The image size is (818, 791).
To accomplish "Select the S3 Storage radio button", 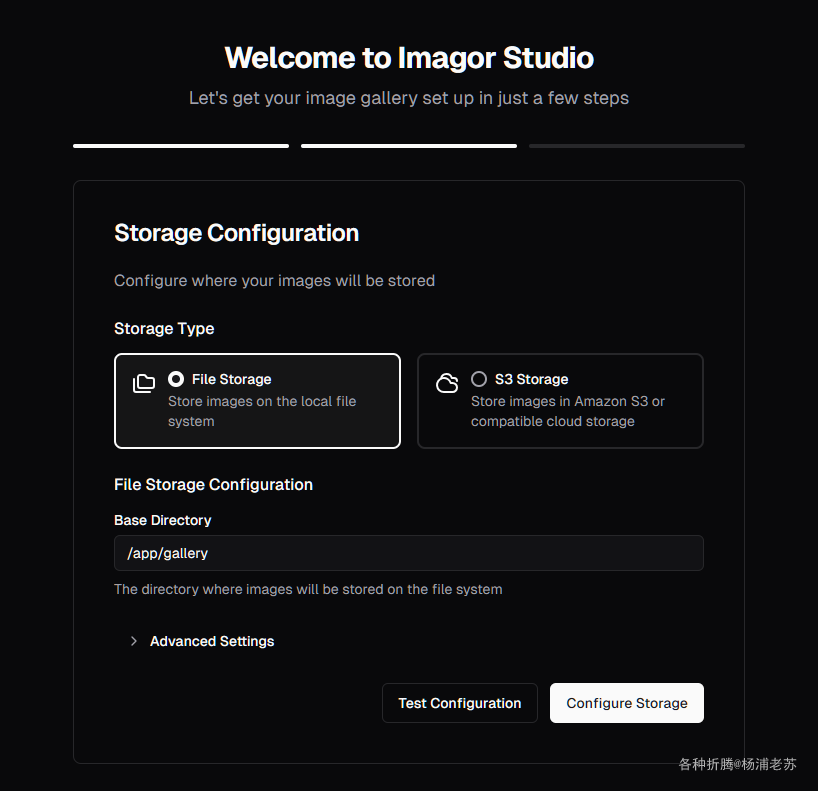I will tap(479, 379).
